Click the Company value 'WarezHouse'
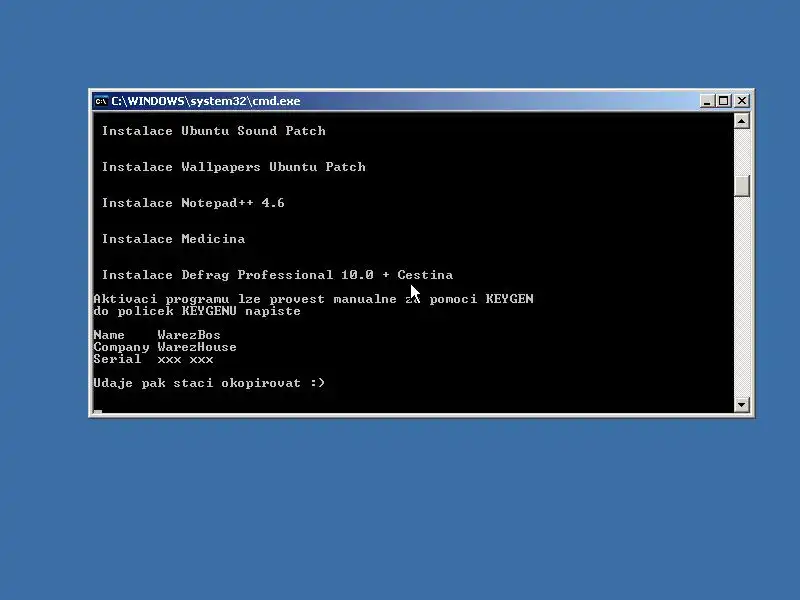 coord(197,347)
